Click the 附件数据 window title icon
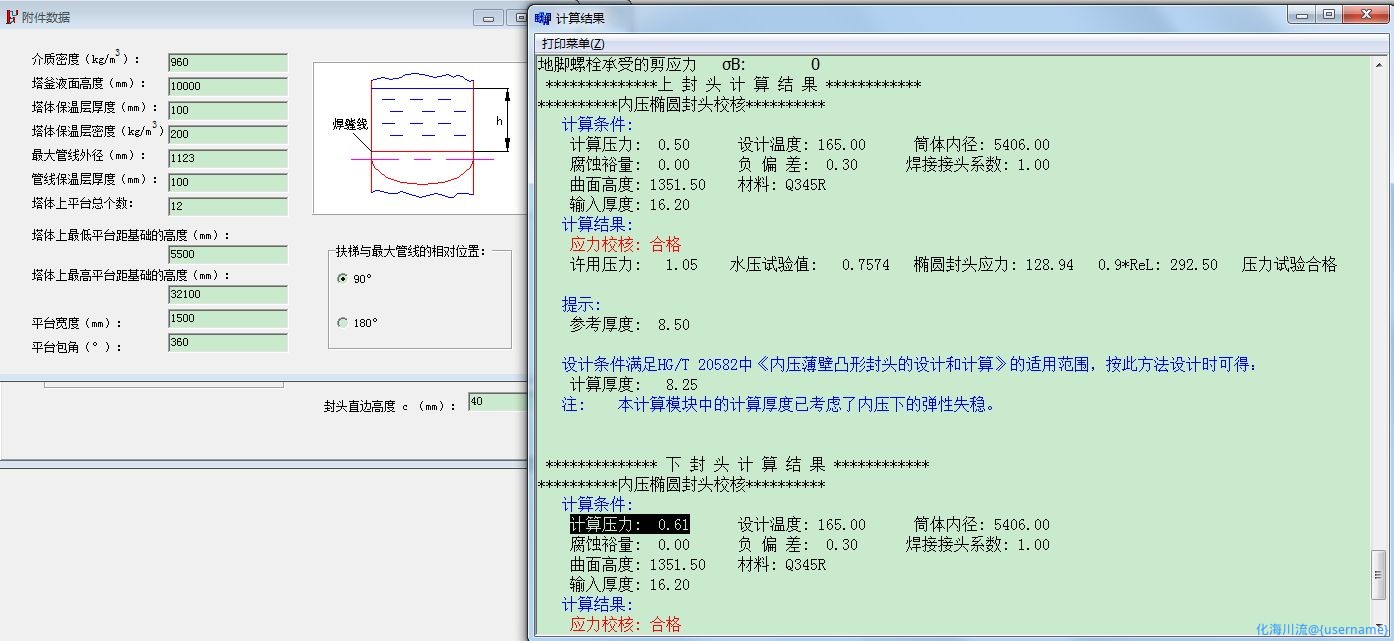This screenshot has height=641, width=1394. [11, 17]
